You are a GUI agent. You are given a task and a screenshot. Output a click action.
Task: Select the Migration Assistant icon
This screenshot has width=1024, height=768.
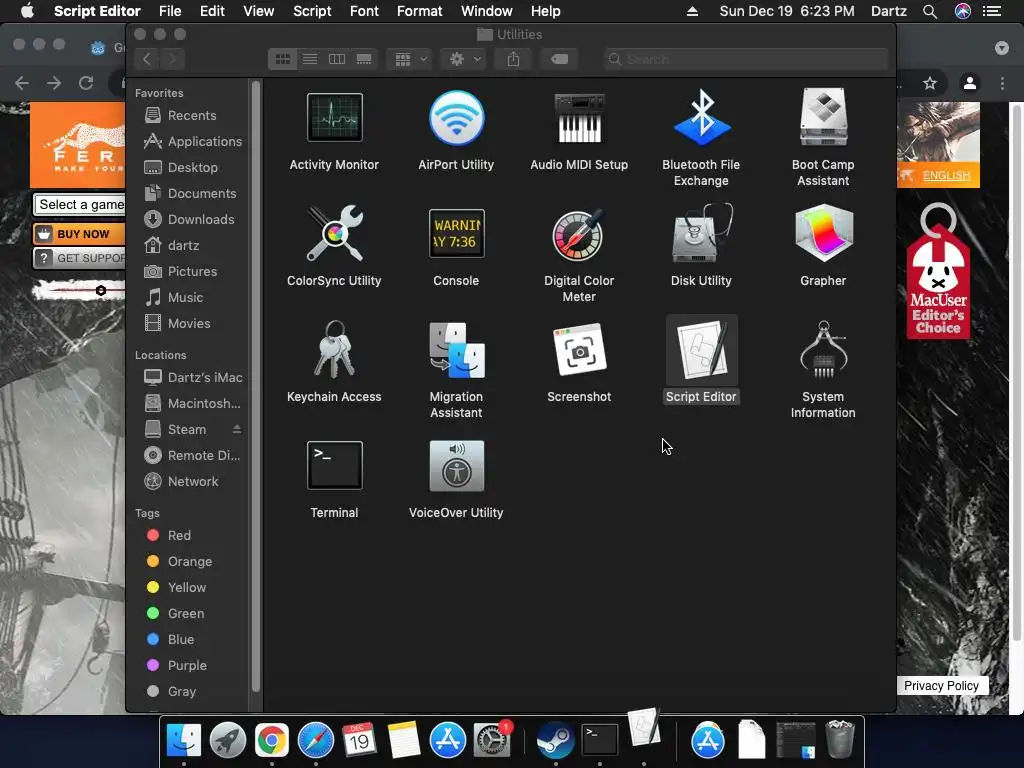(x=456, y=349)
